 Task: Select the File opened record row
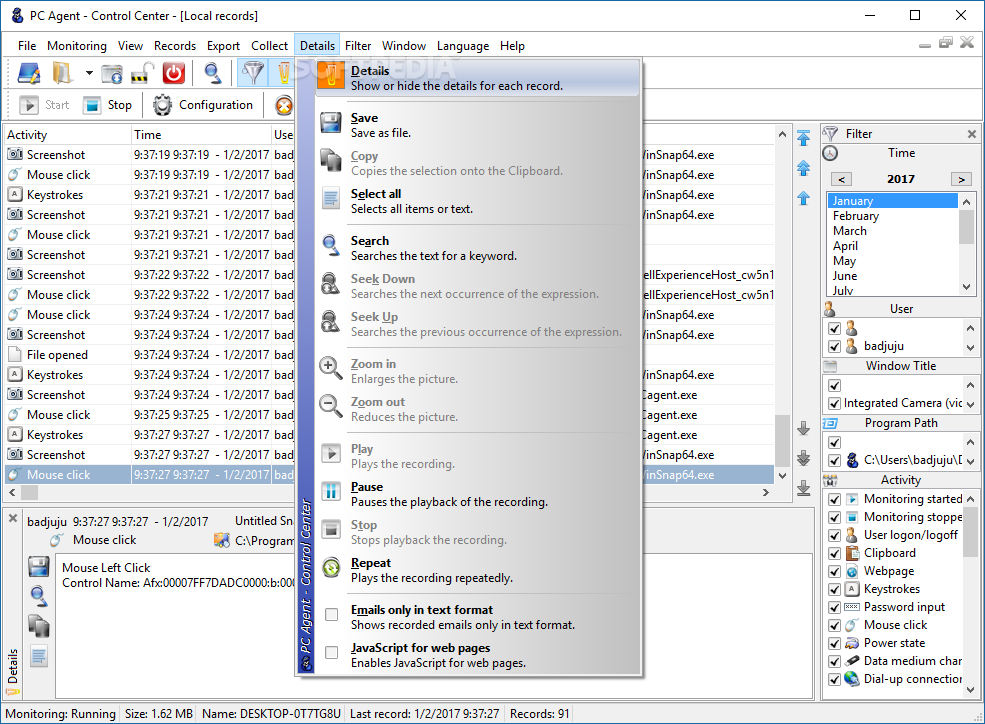(150, 355)
